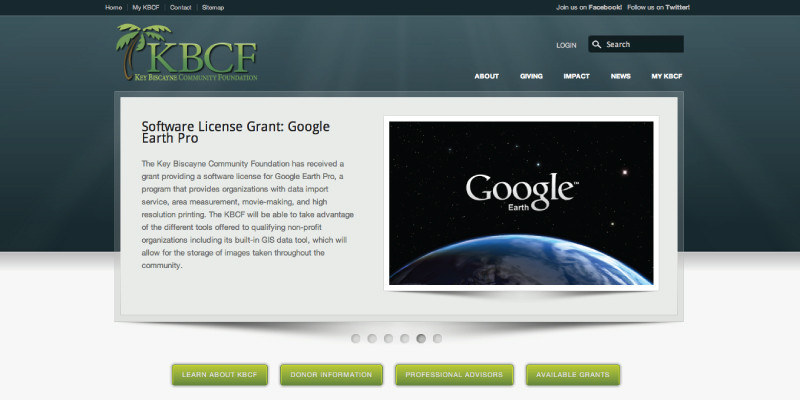The width and height of the screenshot is (800, 400).
Task: Open the GIVING navigation menu
Action: pos(531,77)
